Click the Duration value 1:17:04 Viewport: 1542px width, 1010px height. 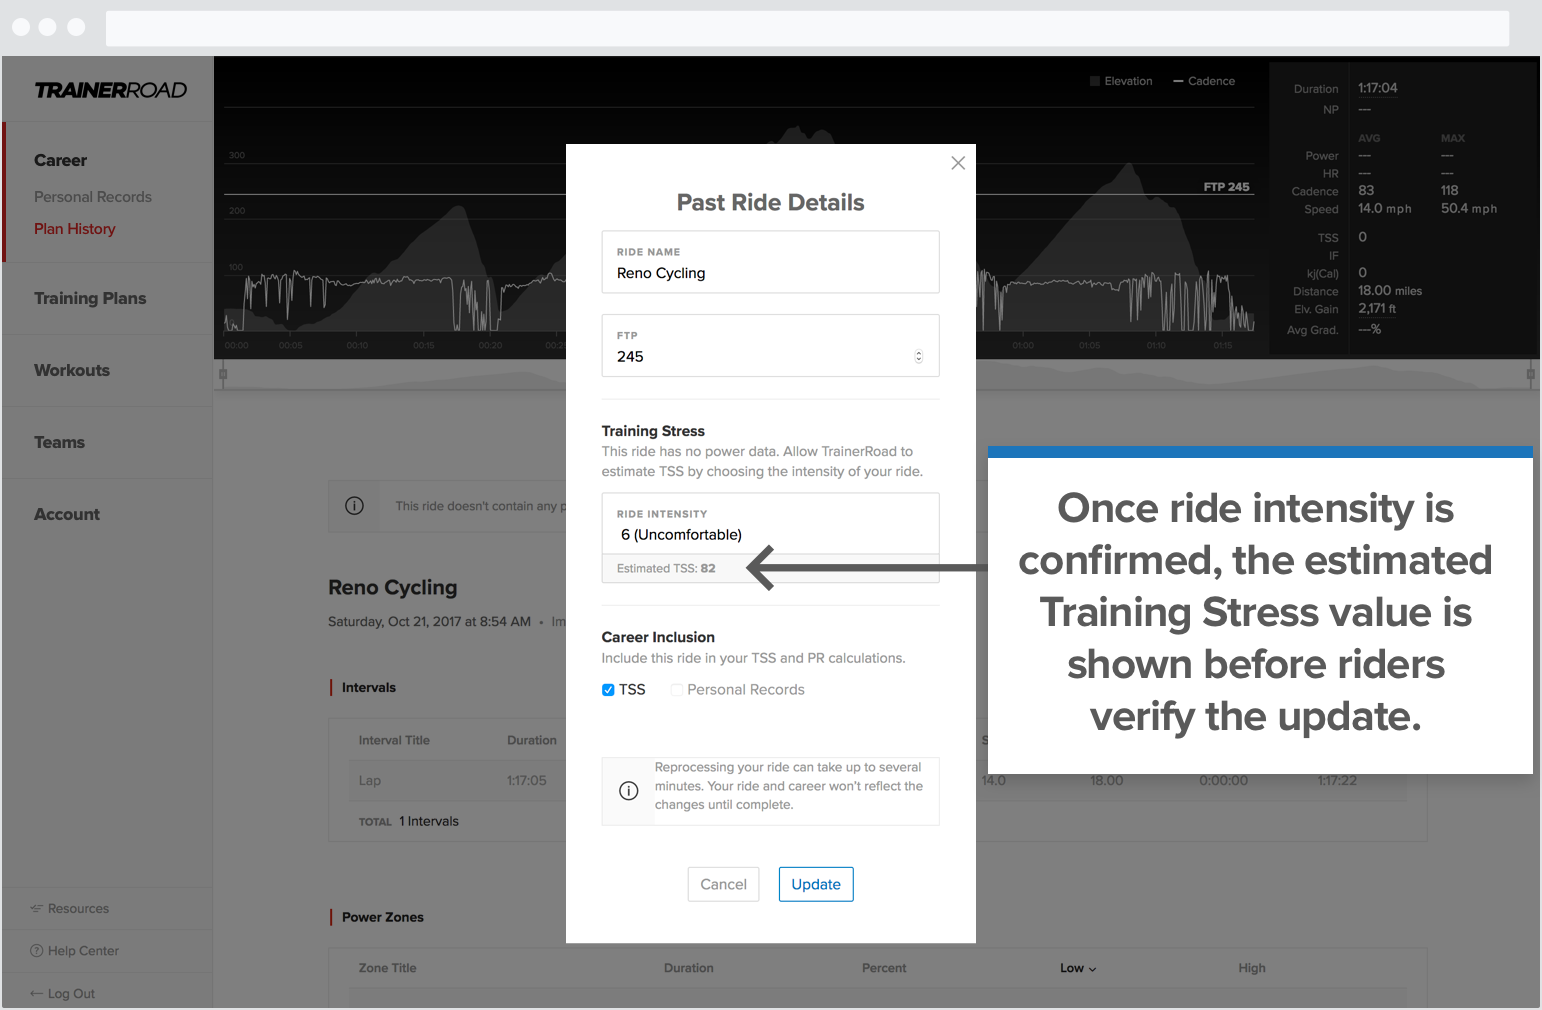pos(1378,88)
